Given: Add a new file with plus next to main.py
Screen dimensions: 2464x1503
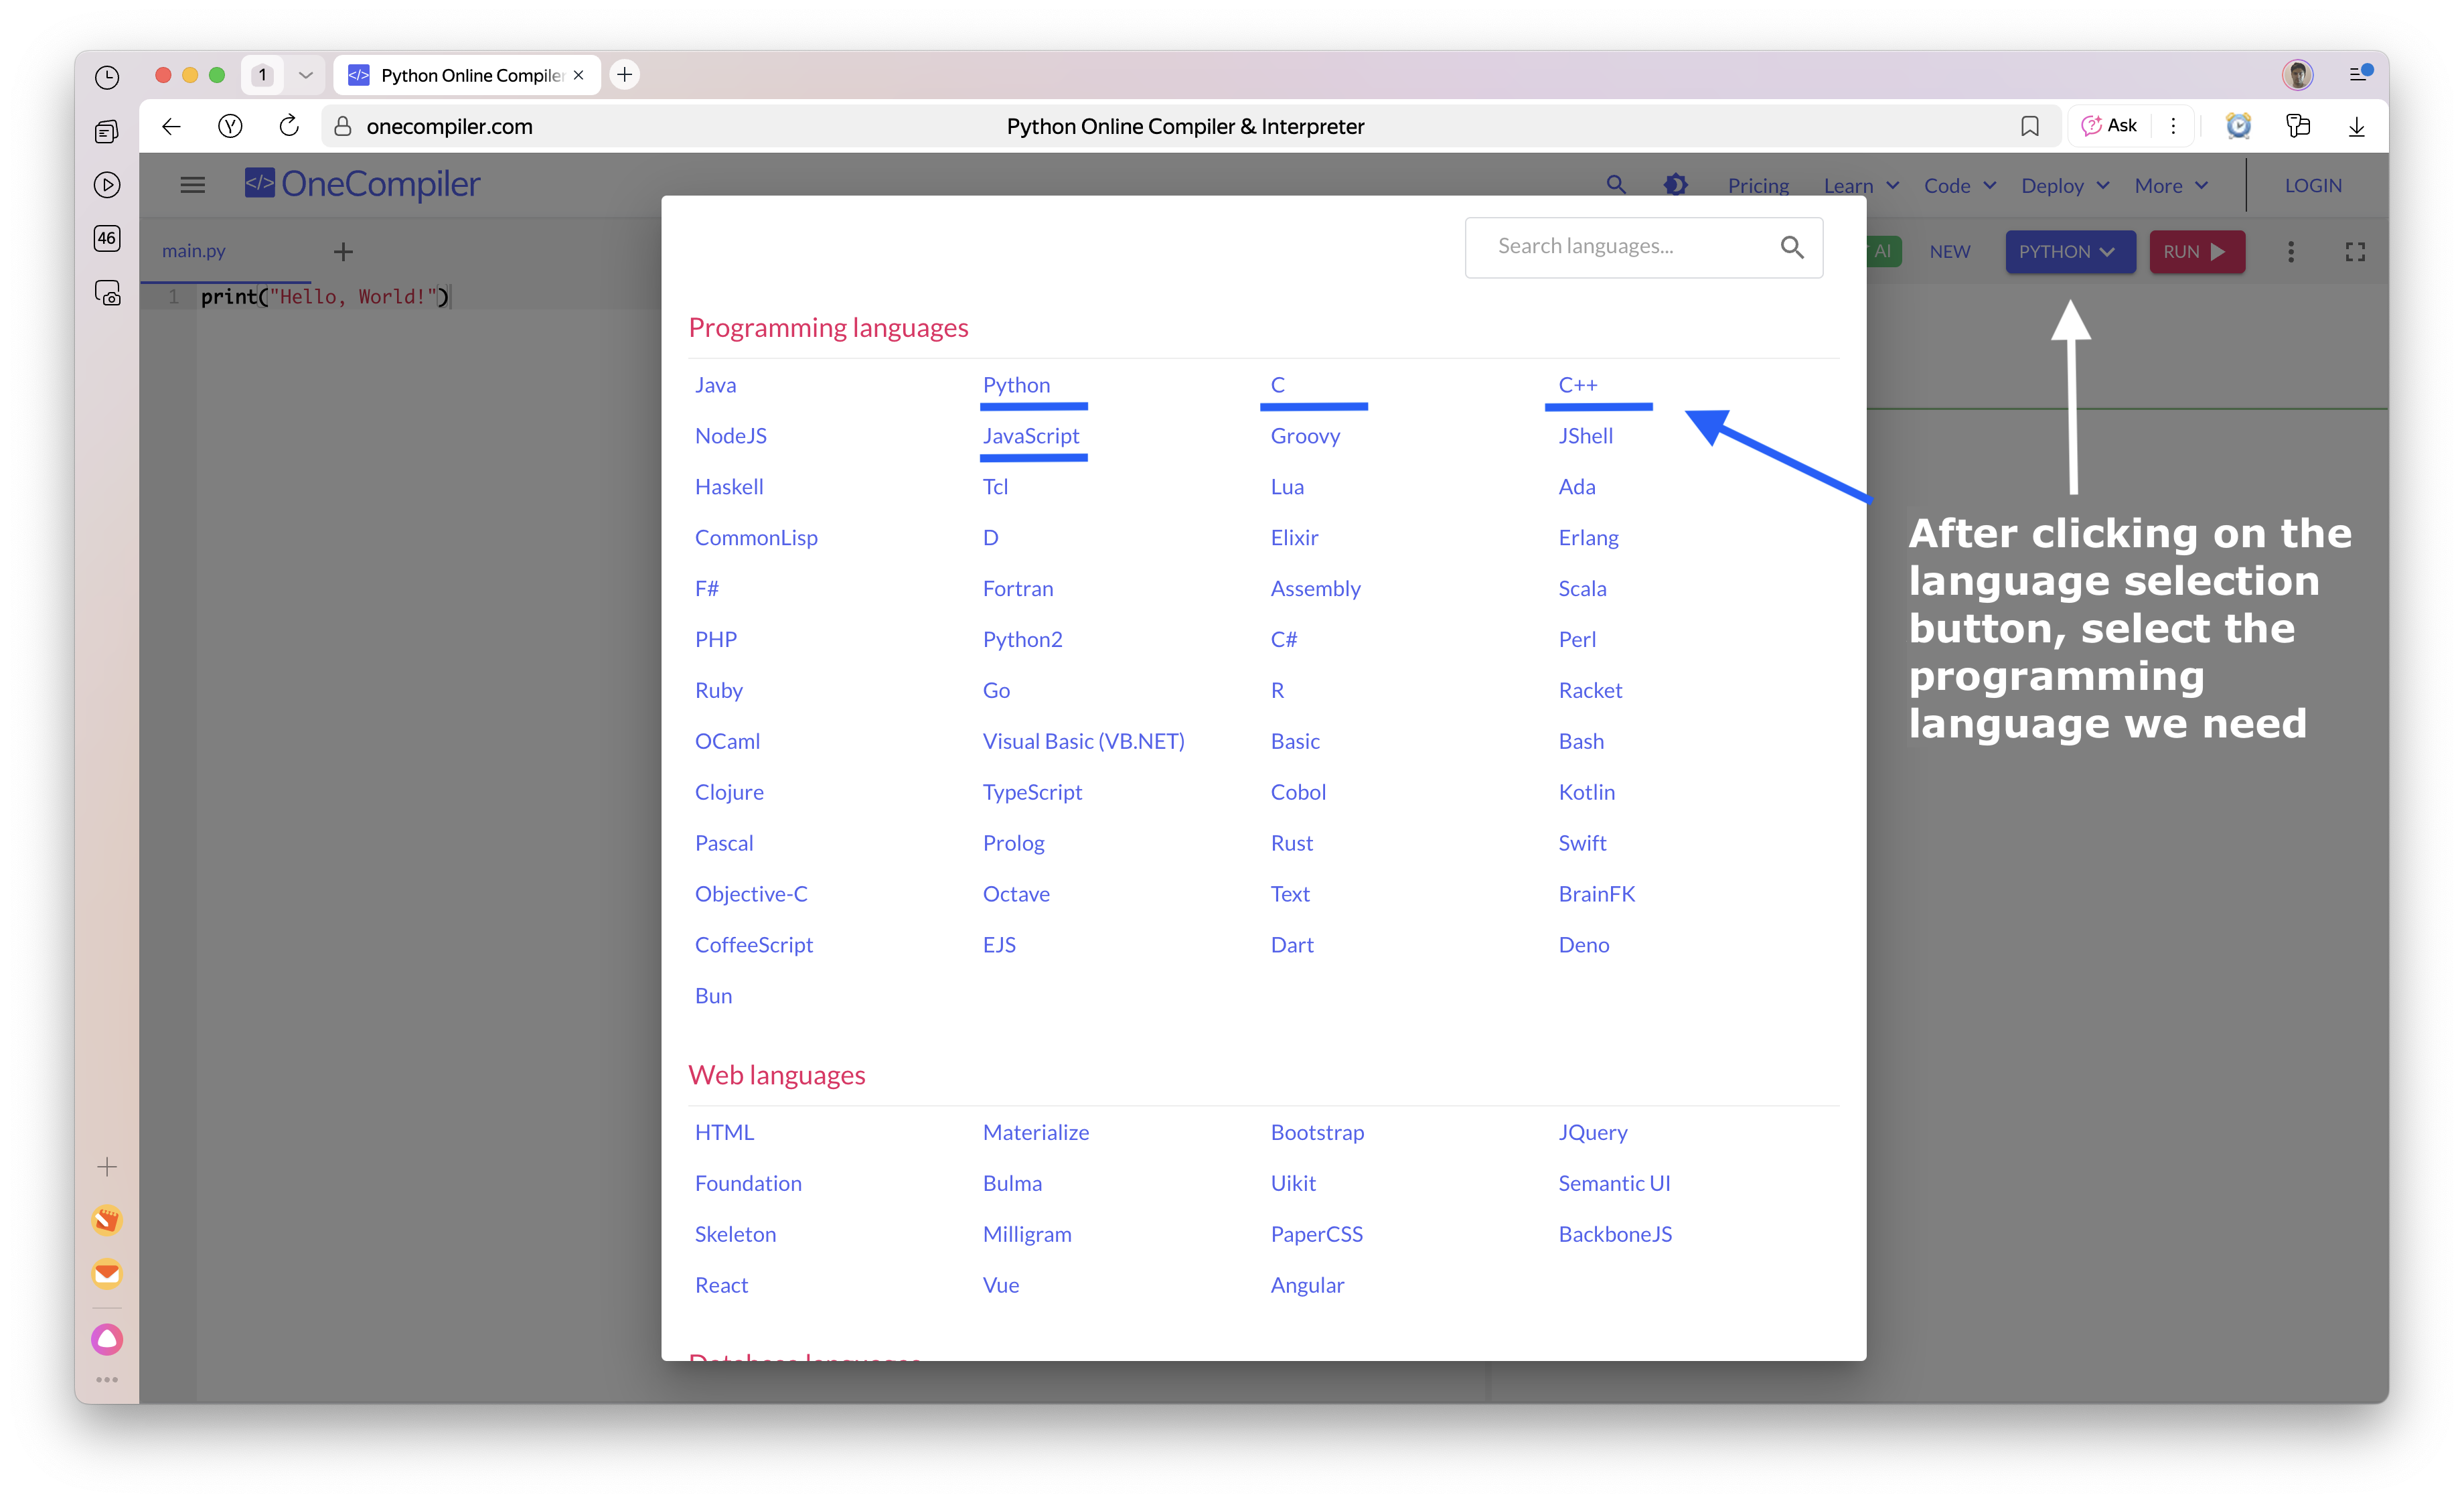Looking at the screenshot, I should 343,251.
